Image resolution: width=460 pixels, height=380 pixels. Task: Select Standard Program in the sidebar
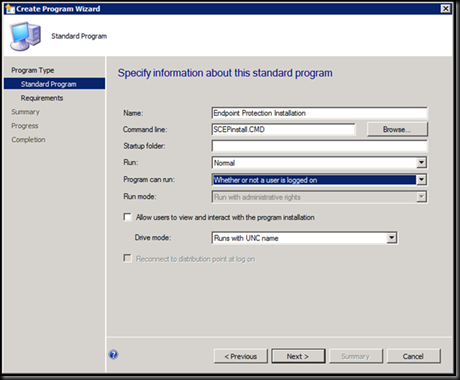[54, 84]
